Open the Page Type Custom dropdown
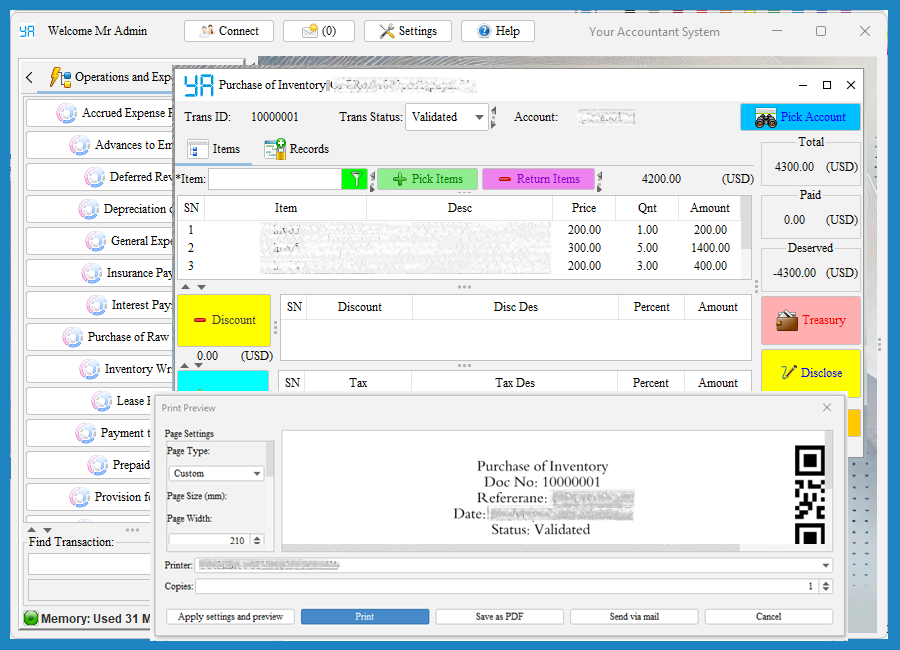The height and width of the screenshot is (650, 900). click(216, 474)
